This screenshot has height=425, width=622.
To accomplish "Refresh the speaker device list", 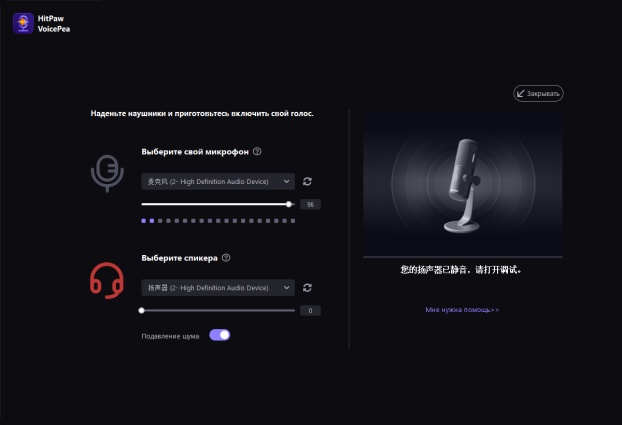I will pyautogui.click(x=307, y=288).
